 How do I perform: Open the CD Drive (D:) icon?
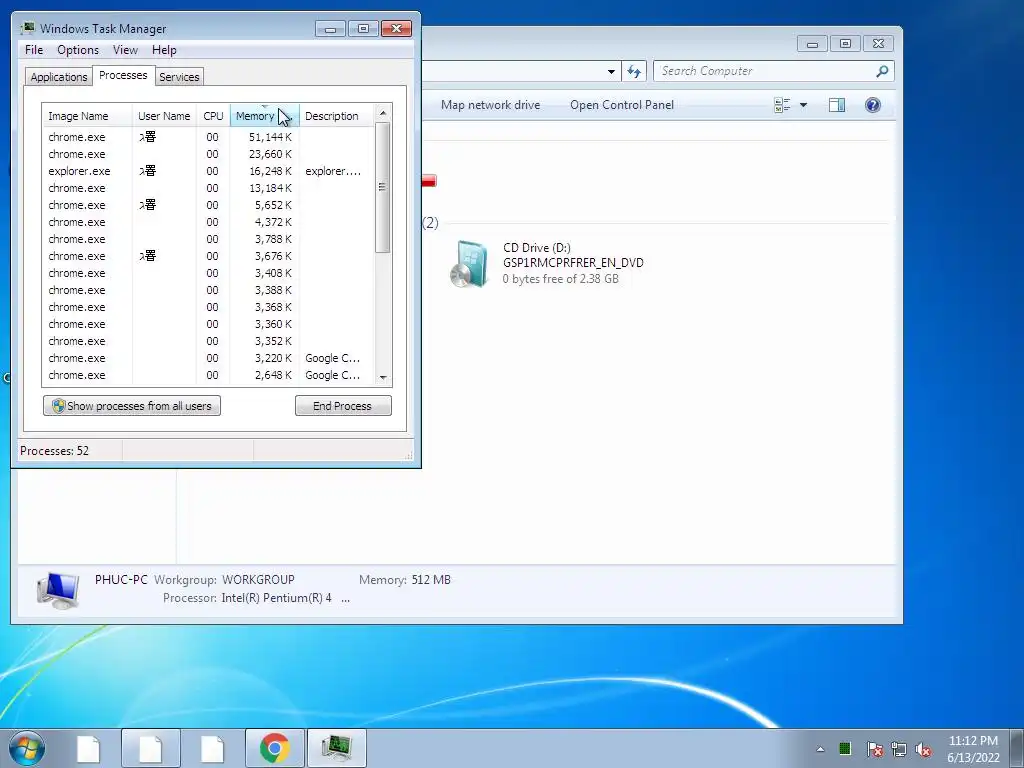coord(469,264)
